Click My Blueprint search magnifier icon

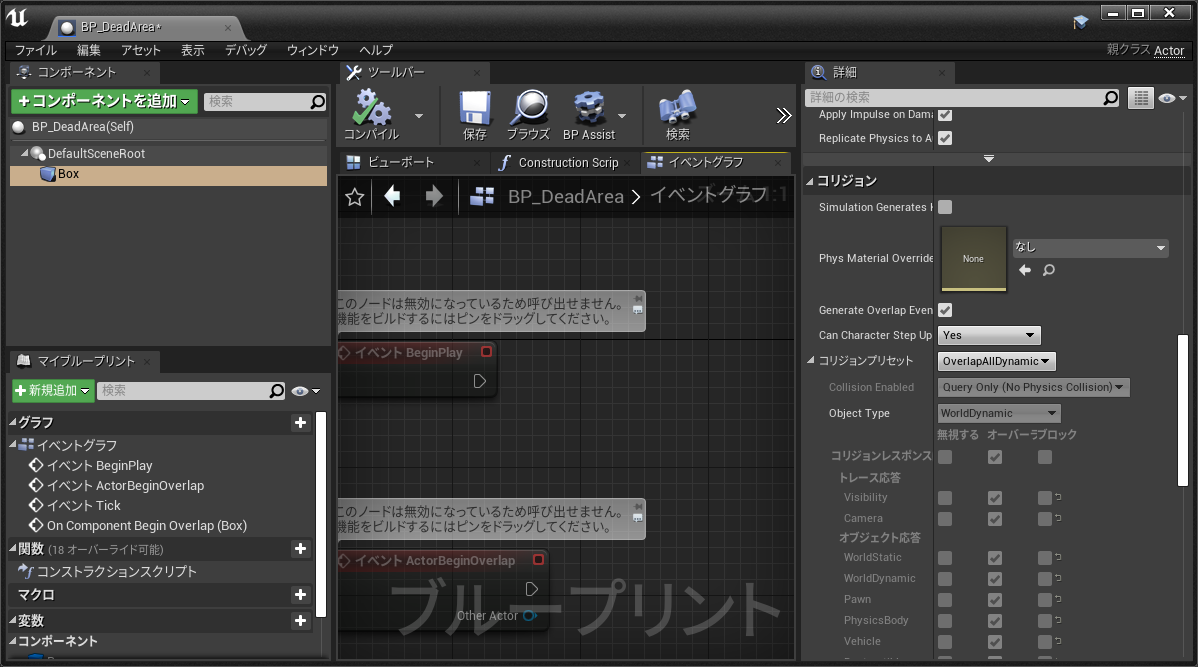point(277,390)
